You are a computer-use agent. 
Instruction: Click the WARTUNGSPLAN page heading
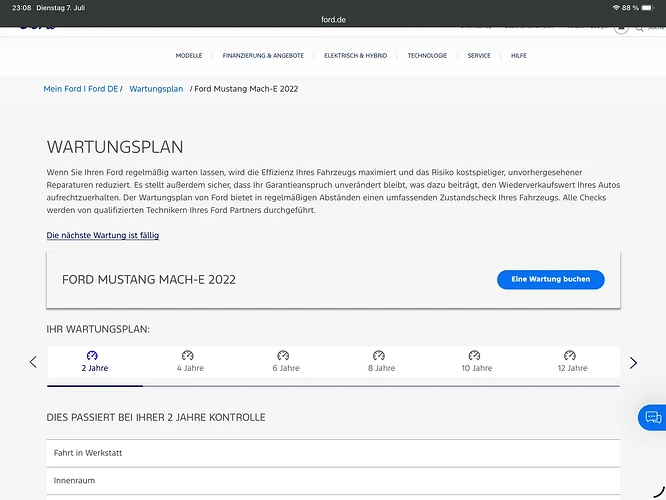point(115,147)
